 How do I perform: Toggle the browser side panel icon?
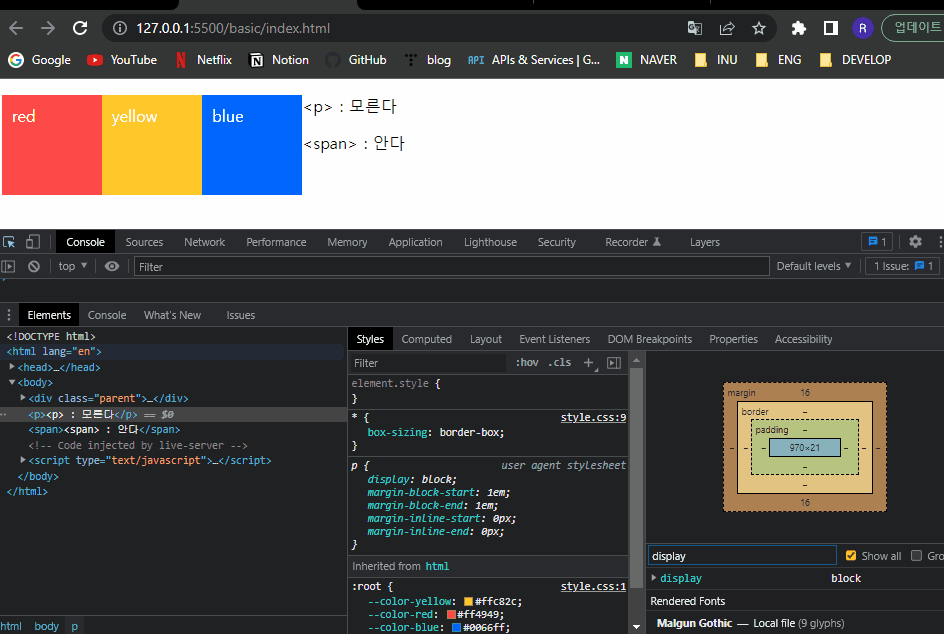pyautogui.click(x=831, y=28)
